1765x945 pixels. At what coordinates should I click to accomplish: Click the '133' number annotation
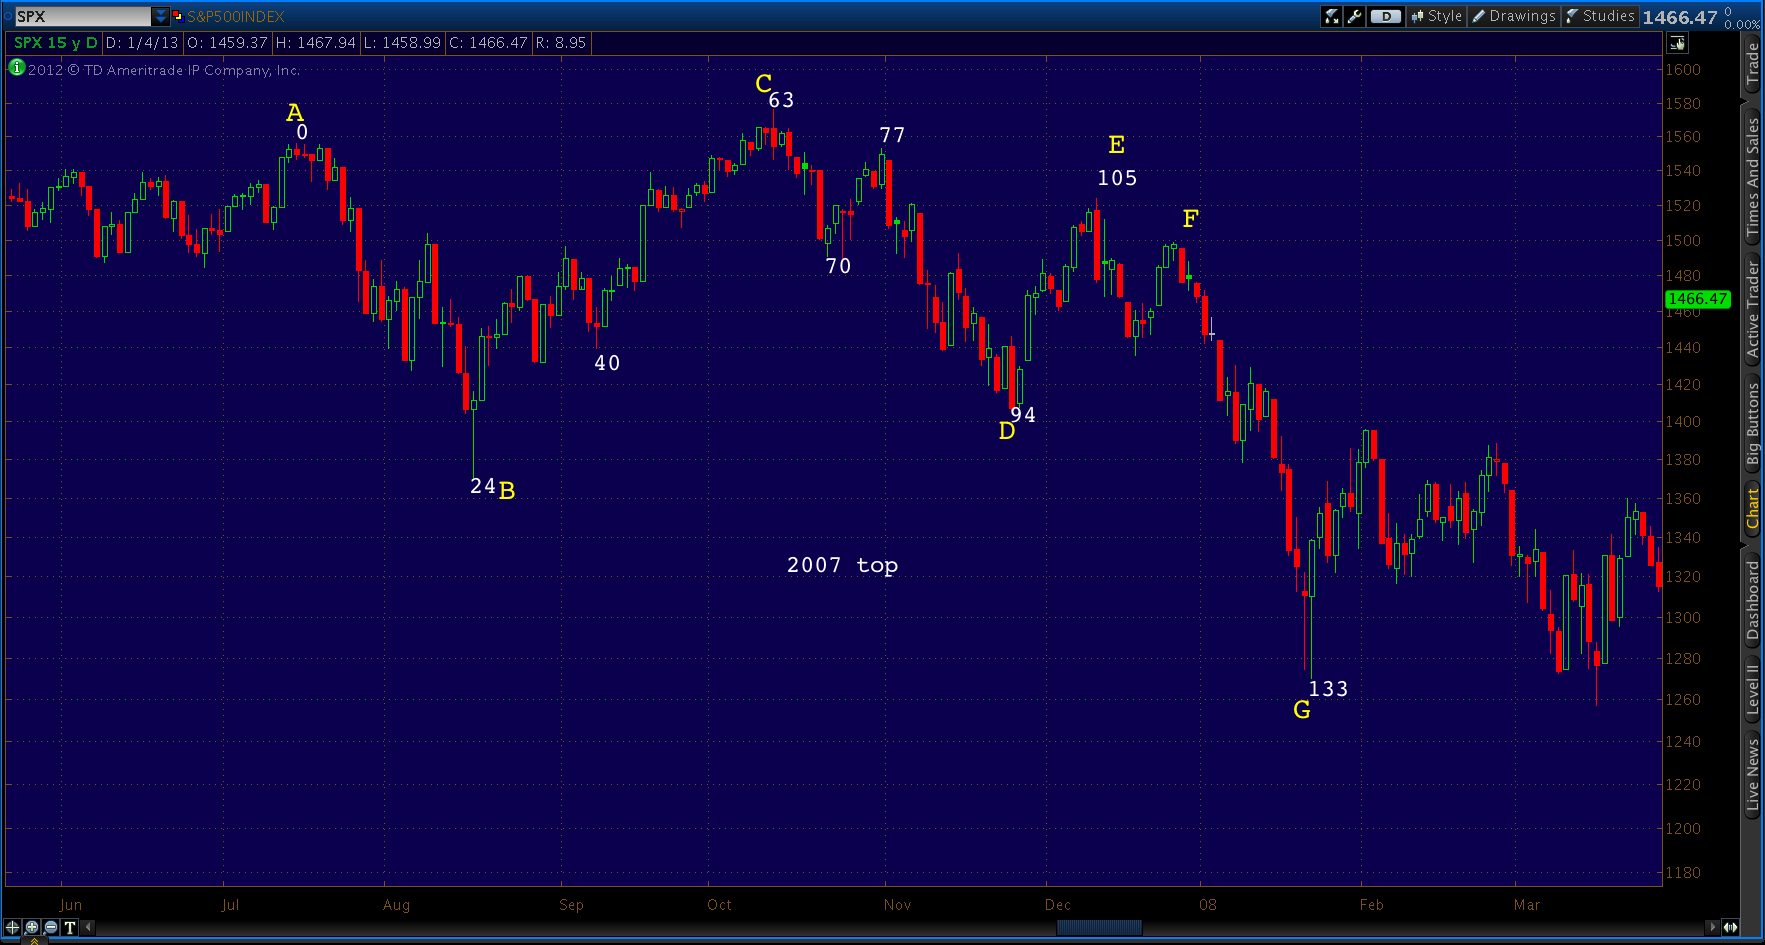pos(1328,689)
